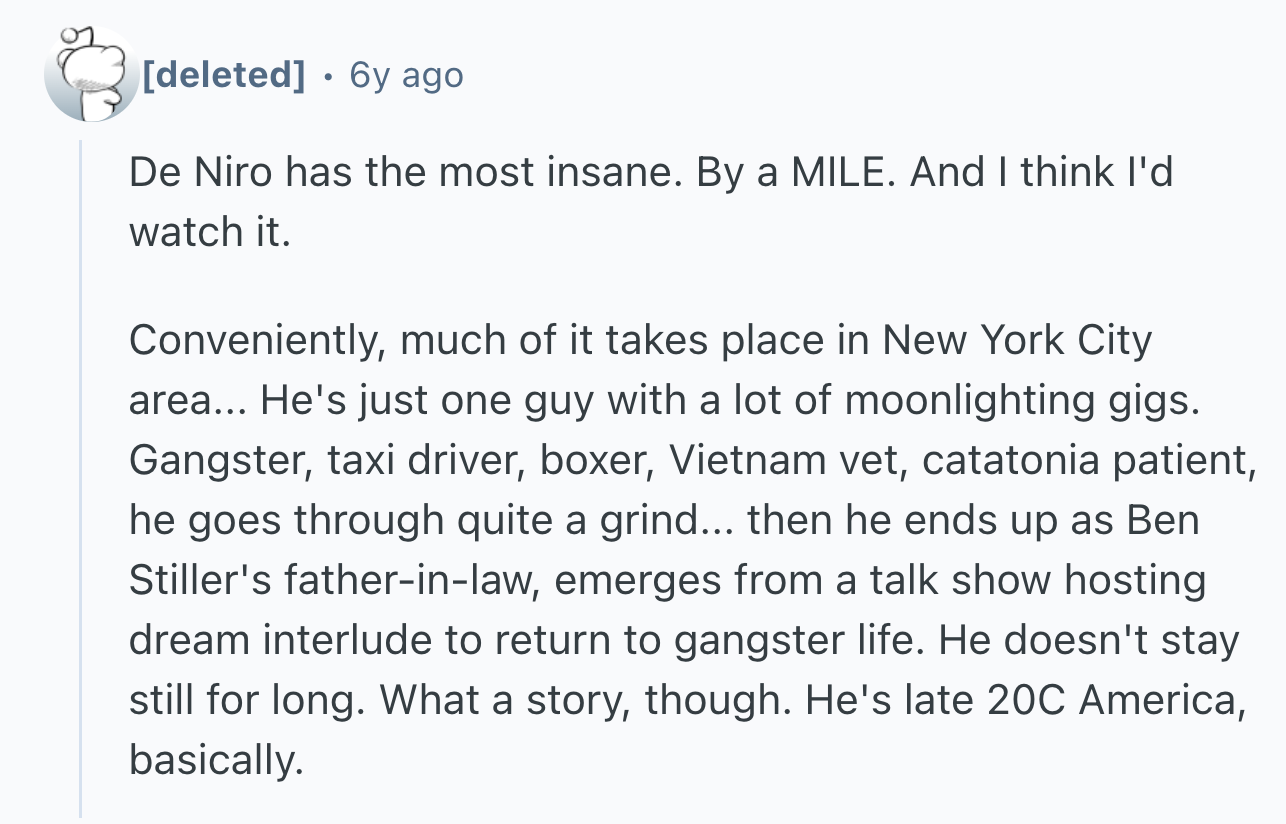Click the final word "basically."
The width and height of the screenshot is (1286, 824).
click(215, 762)
